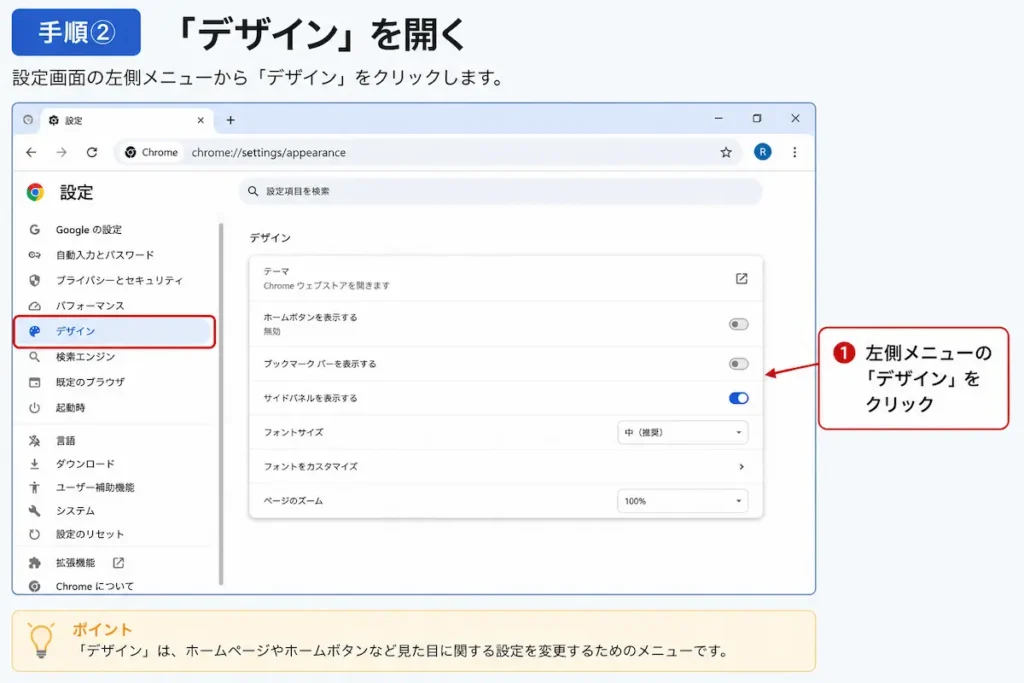This screenshot has width=1024, height=683.
Task: Open ユーザー補助機能 settings
Action: (95, 487)
